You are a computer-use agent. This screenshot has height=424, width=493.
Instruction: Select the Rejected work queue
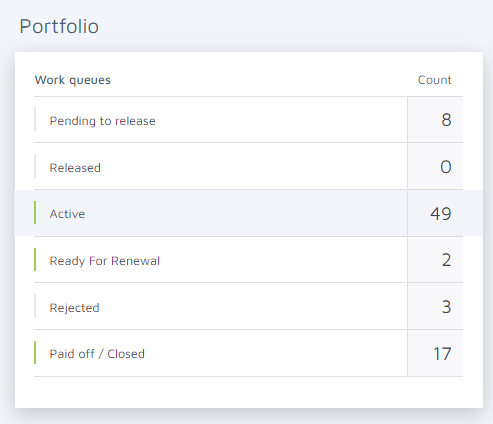coord(248,306)
